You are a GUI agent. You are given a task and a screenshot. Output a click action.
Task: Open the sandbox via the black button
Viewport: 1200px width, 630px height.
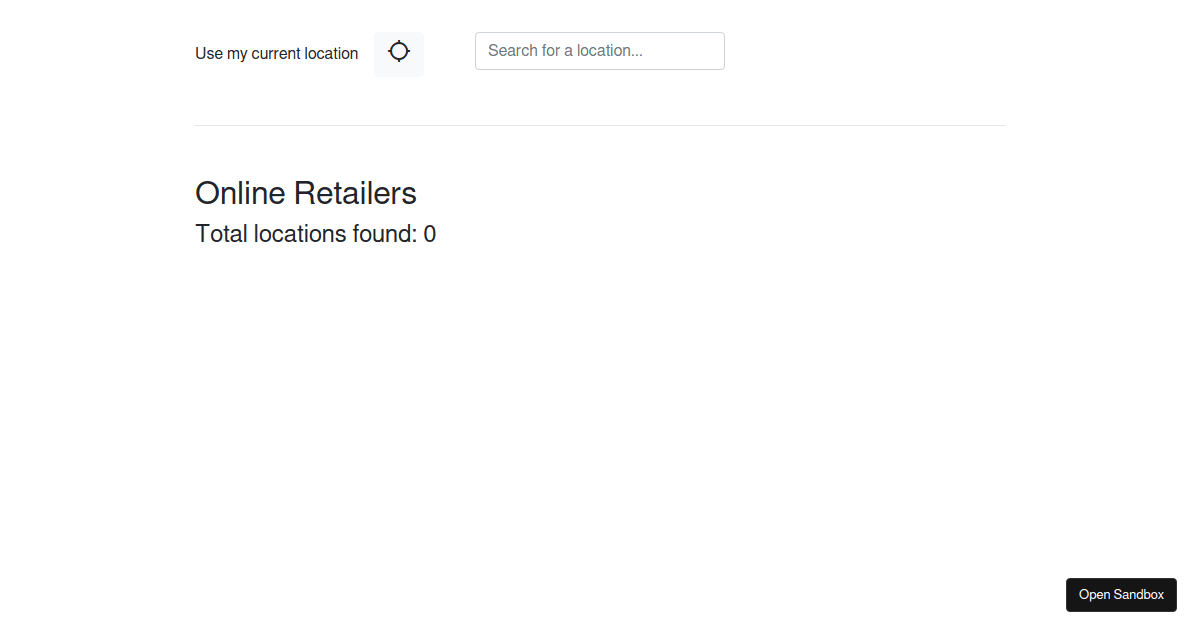tap(1121, 595)
